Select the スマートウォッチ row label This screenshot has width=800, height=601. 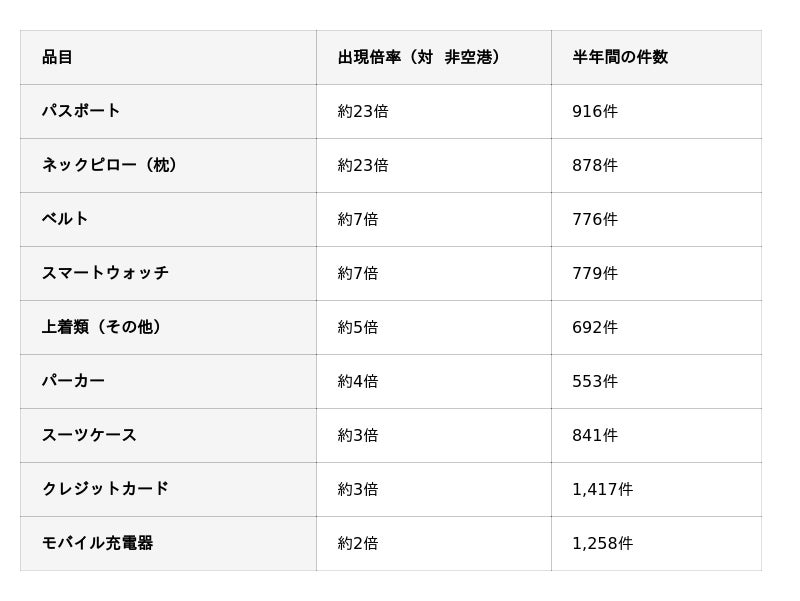[x=105, y=273]
